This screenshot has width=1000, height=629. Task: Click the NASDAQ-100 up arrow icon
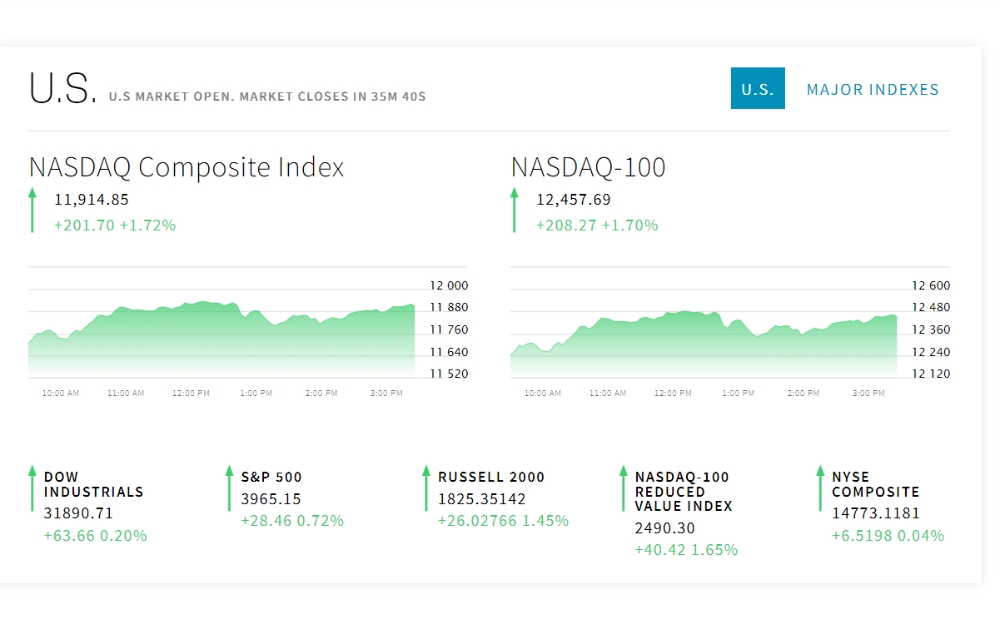point(515,211)
